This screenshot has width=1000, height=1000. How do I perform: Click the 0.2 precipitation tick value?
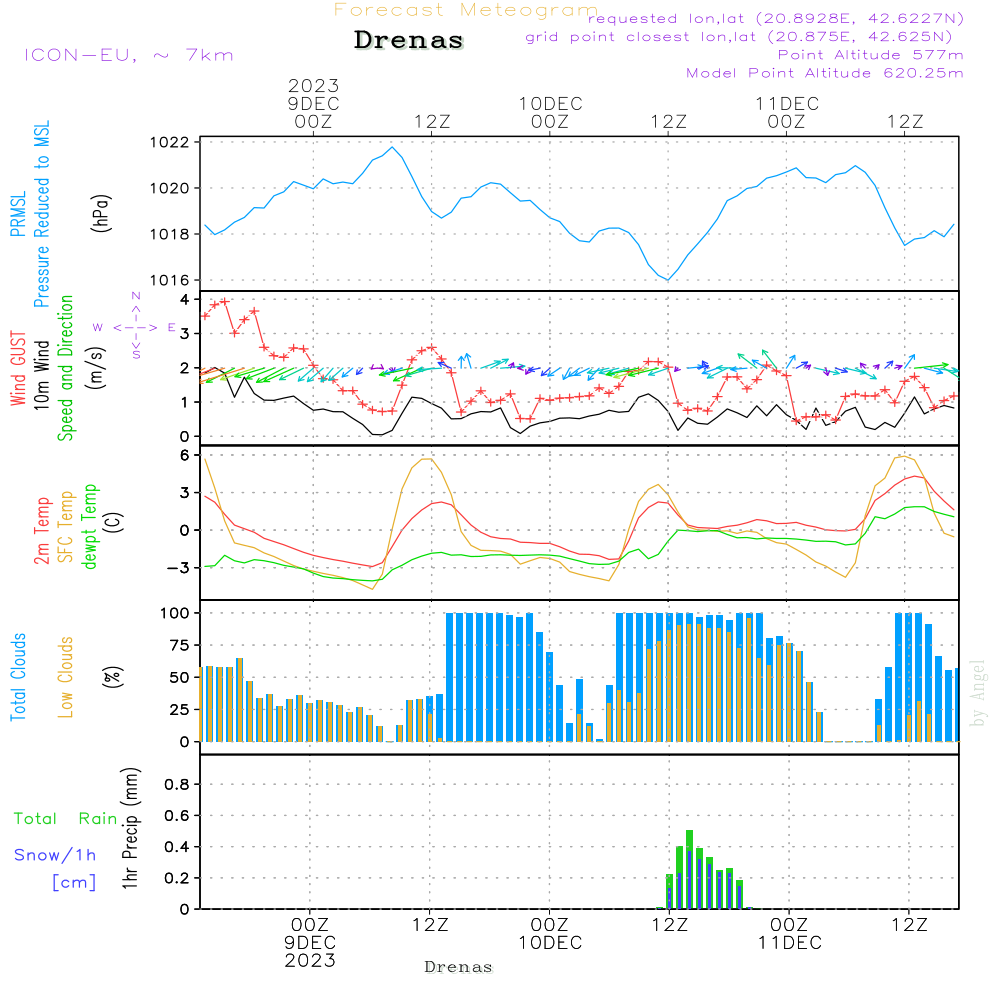(177, 878)
